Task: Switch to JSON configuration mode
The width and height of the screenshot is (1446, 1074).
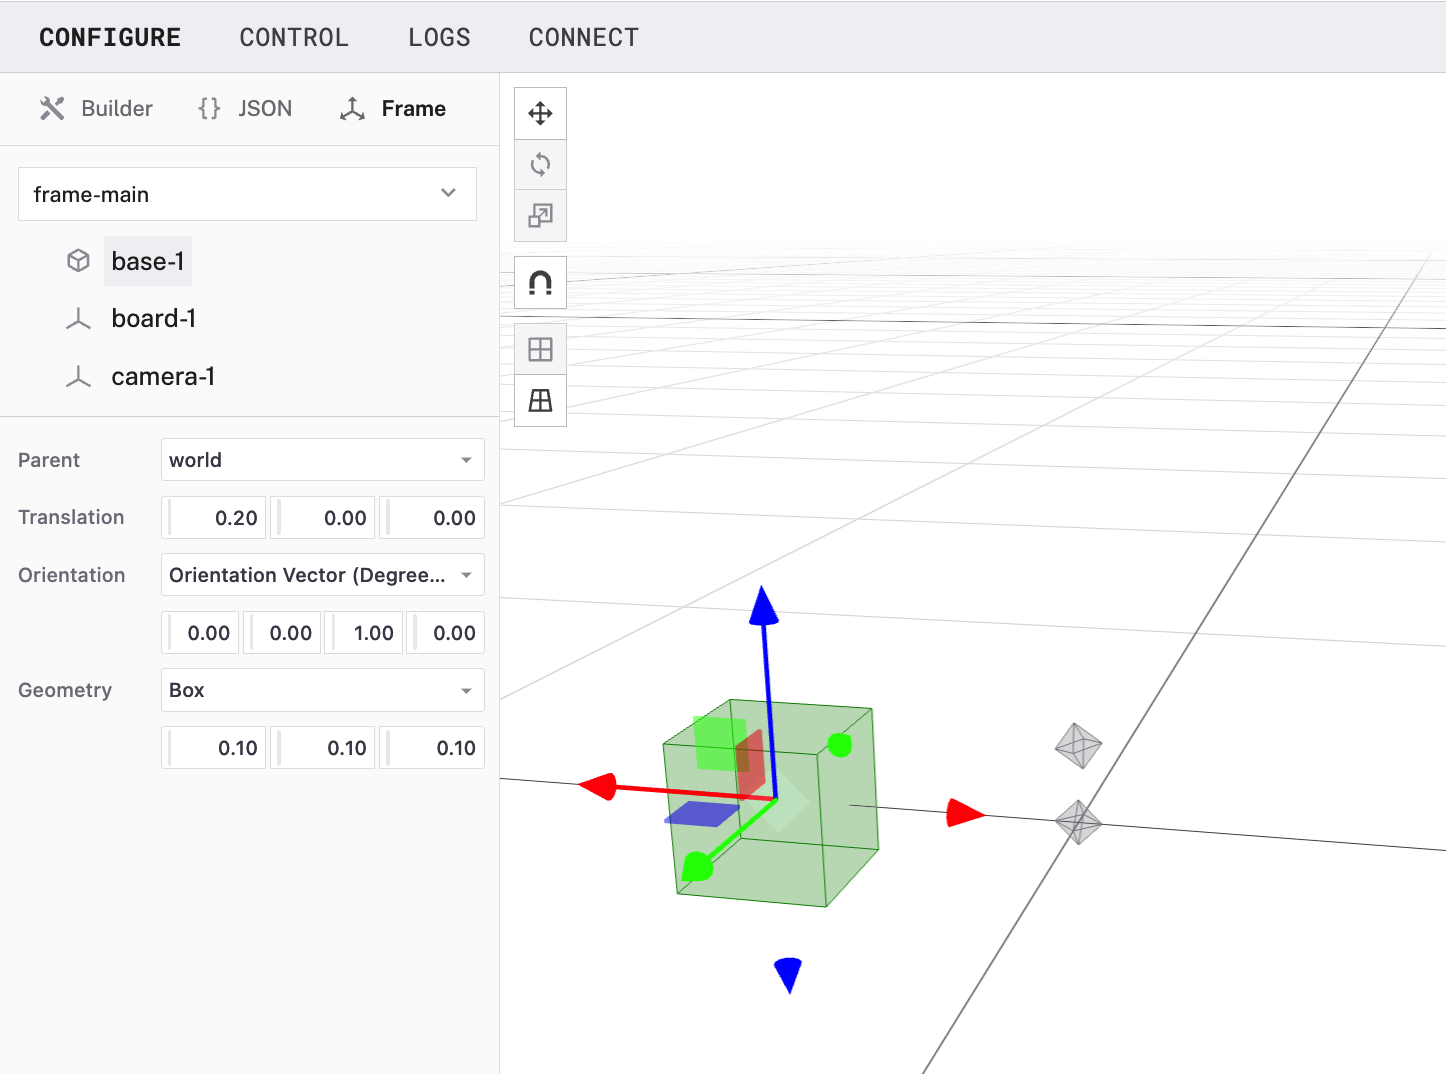Action: pos(245,108)
